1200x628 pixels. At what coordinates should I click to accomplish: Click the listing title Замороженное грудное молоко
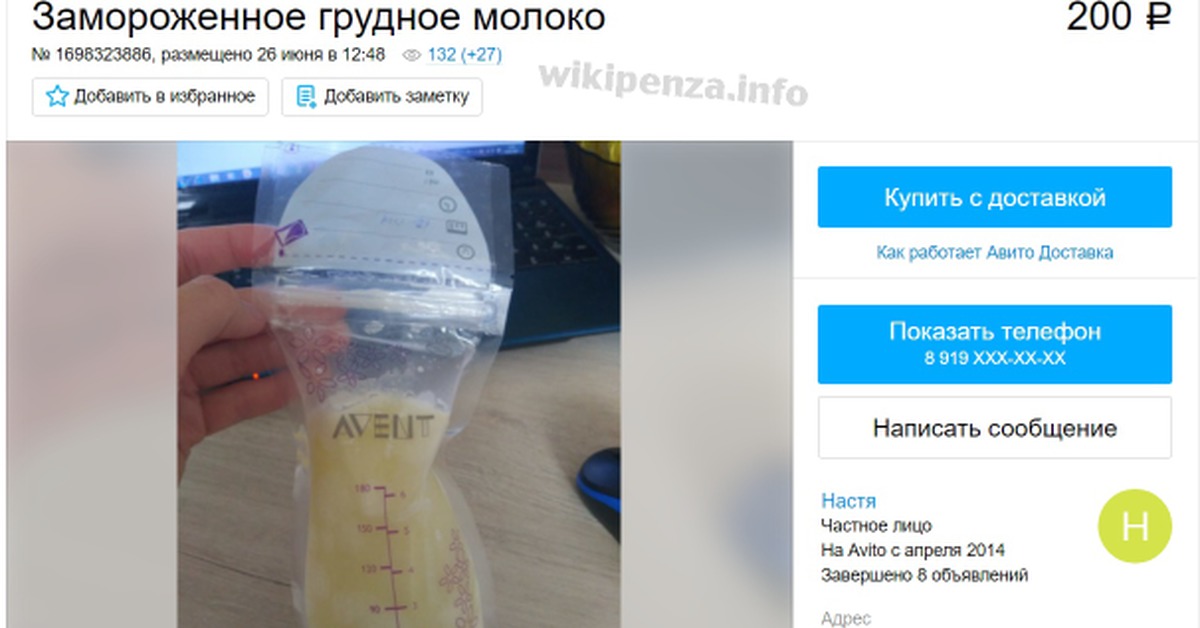click(x=318, y=17)
